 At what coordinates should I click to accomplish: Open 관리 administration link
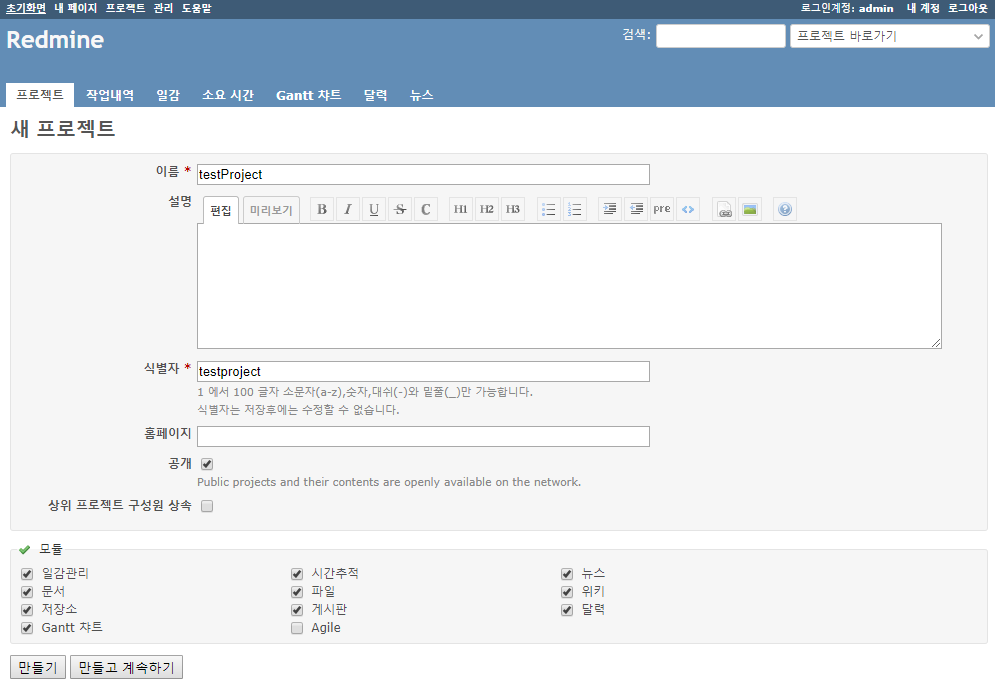[x=163, y=8]
